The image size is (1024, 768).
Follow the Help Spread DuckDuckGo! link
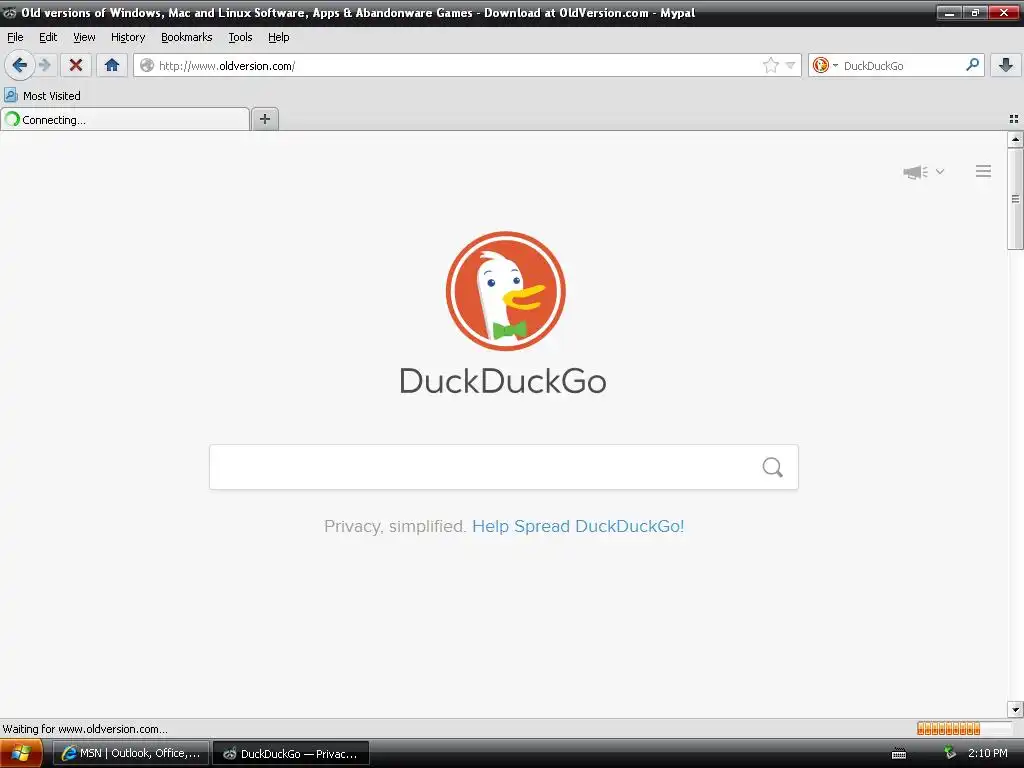click(x=578, y=526)
